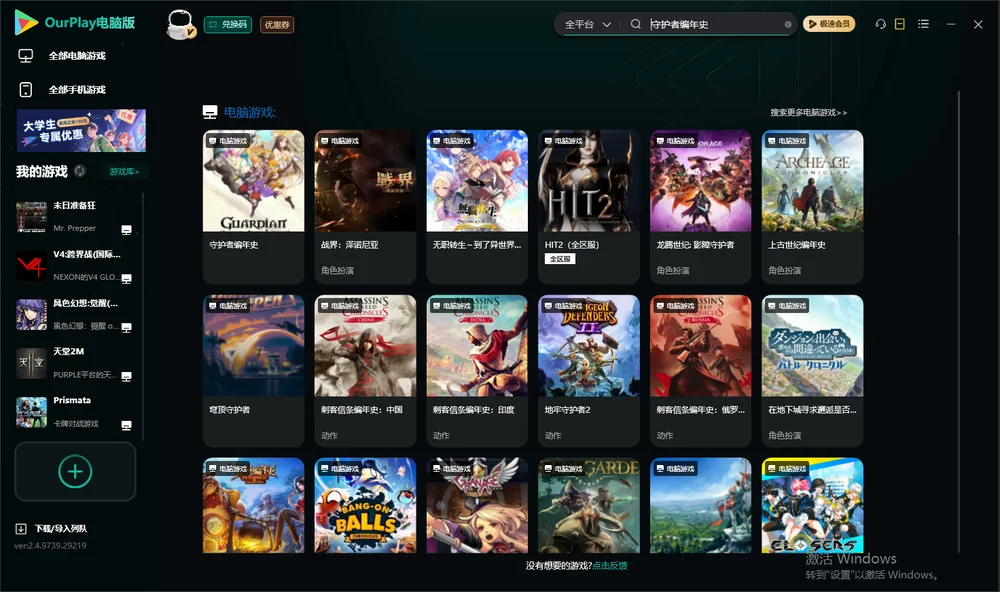Open the 游戏库> link
Viewport: 1000px width, 592px height.
coord(124,172)
